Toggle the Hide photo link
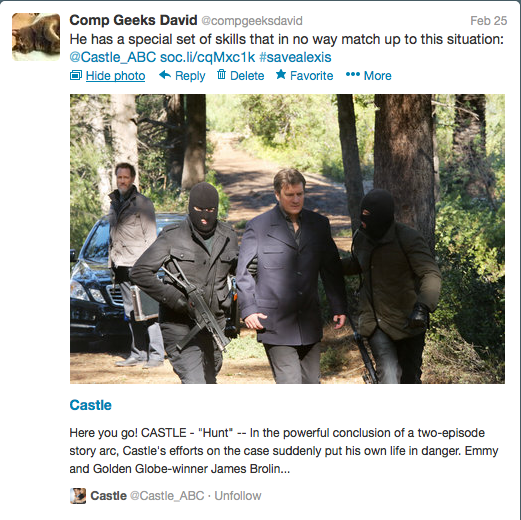Image resolution: width=521 pixels, height=520 pixels. (x=115, y=76)
